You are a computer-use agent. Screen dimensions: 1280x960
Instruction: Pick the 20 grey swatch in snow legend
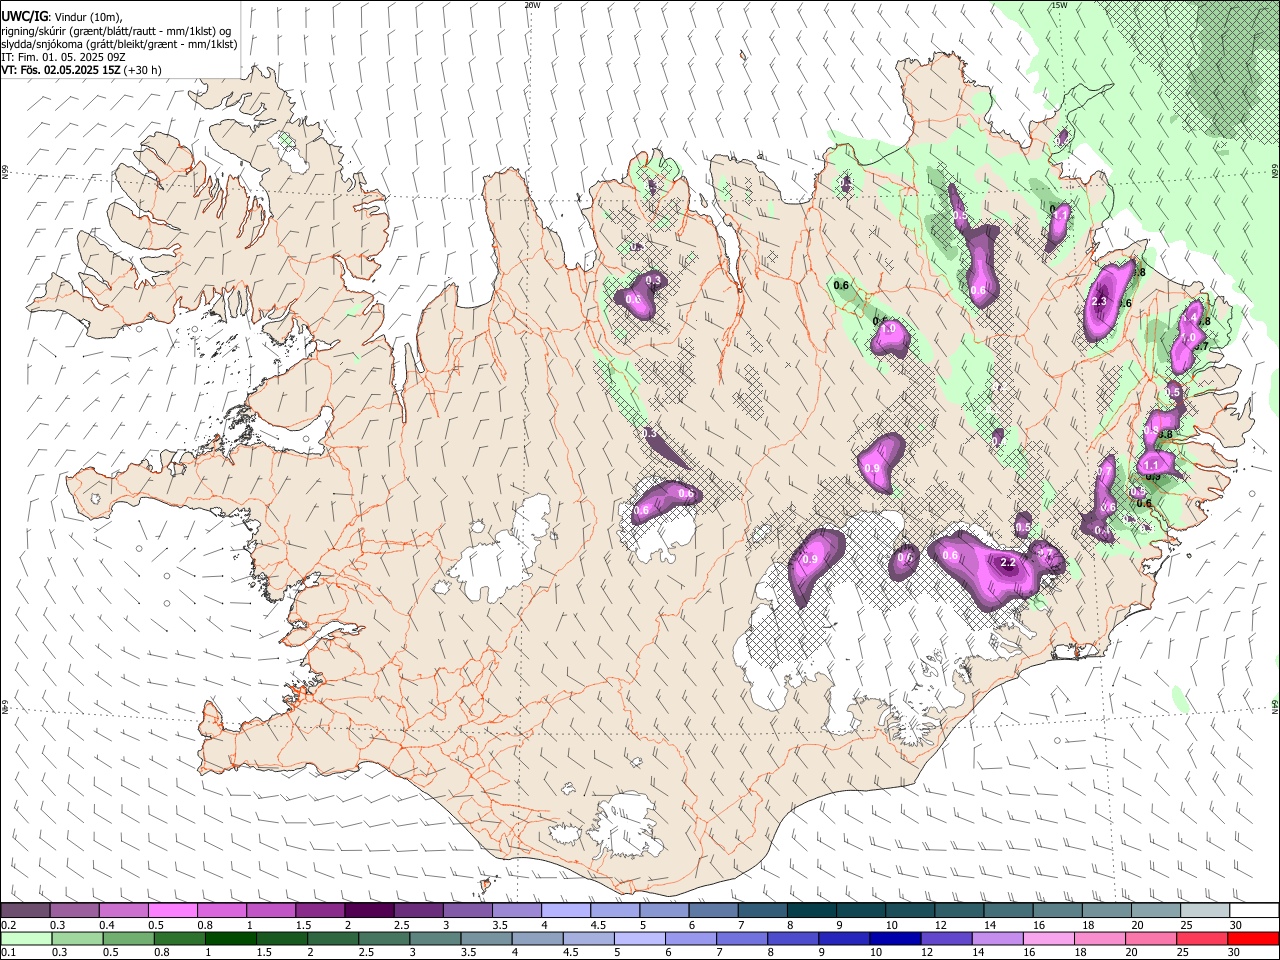tap(1156, 910)
